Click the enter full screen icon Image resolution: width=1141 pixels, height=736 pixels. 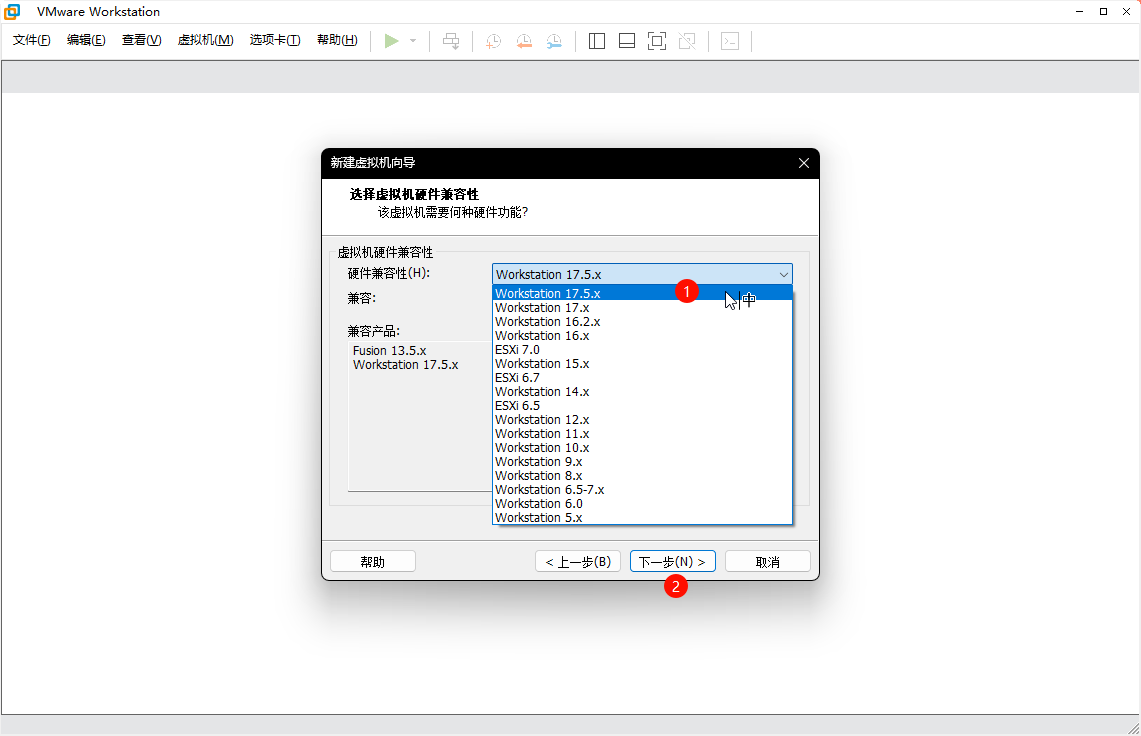pos(656,41)
